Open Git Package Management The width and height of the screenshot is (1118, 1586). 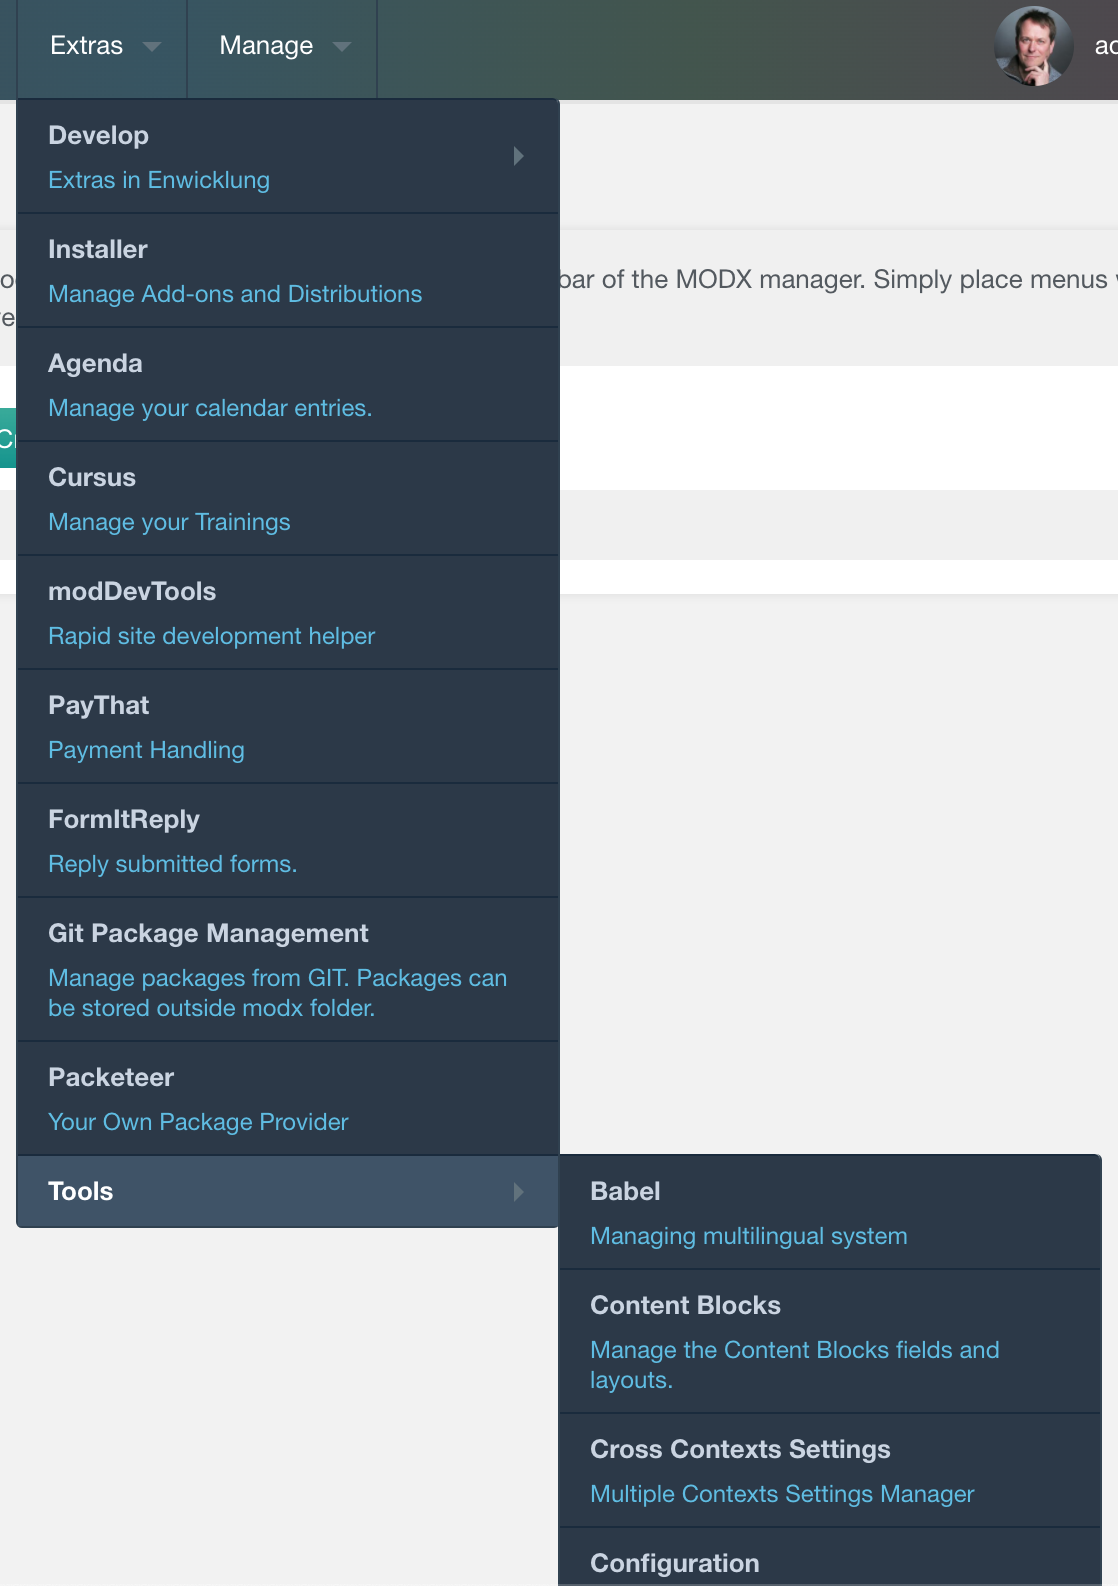(208, 933)
